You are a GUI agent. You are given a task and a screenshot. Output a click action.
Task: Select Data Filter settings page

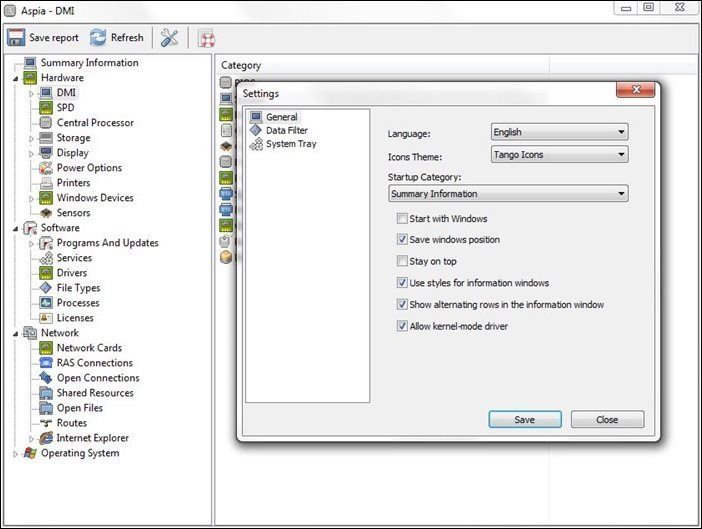click(287, 130)
